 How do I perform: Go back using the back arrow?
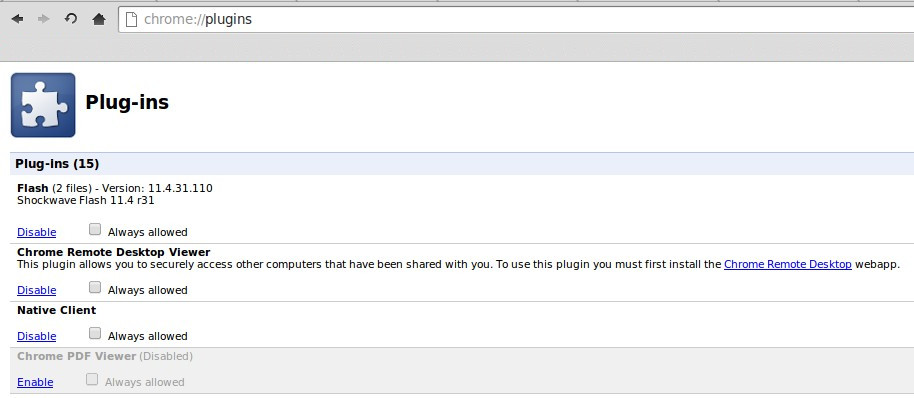pyautogui.click(x=17, y=19)
